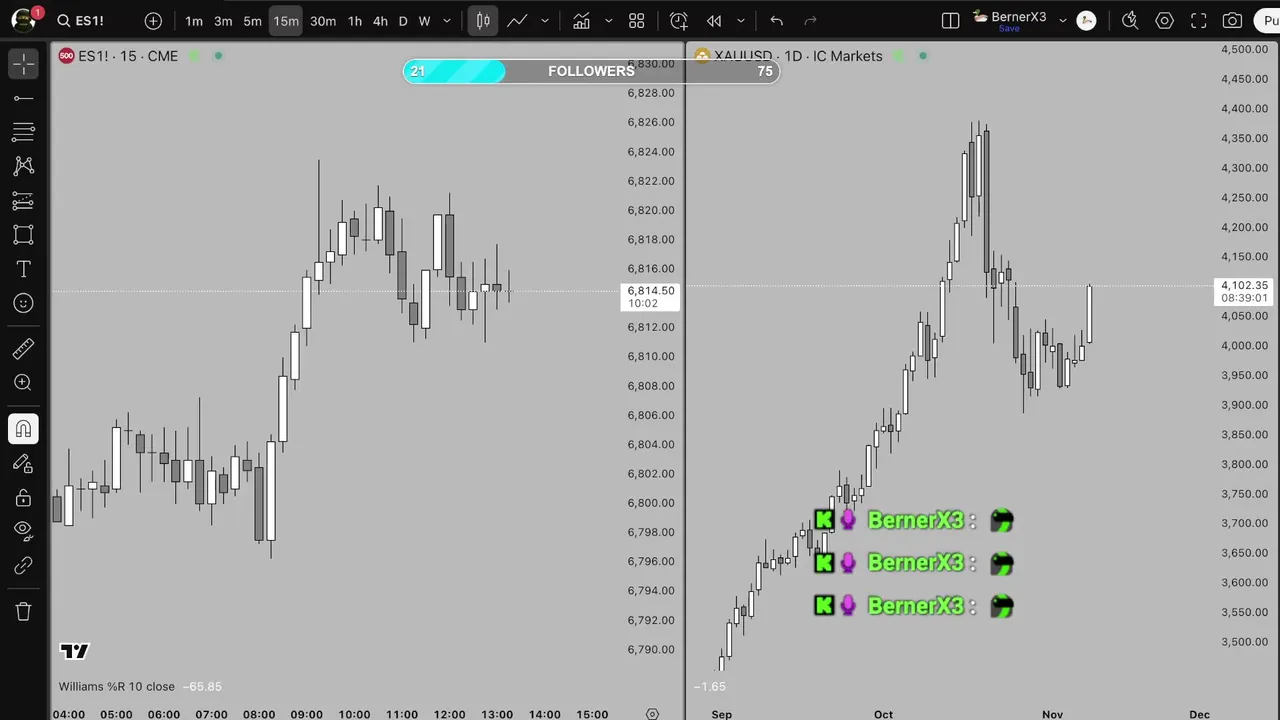This screenshot has width=1280, height=720.
Task: Remove objects with trash icon
Action: pos(23,611)
